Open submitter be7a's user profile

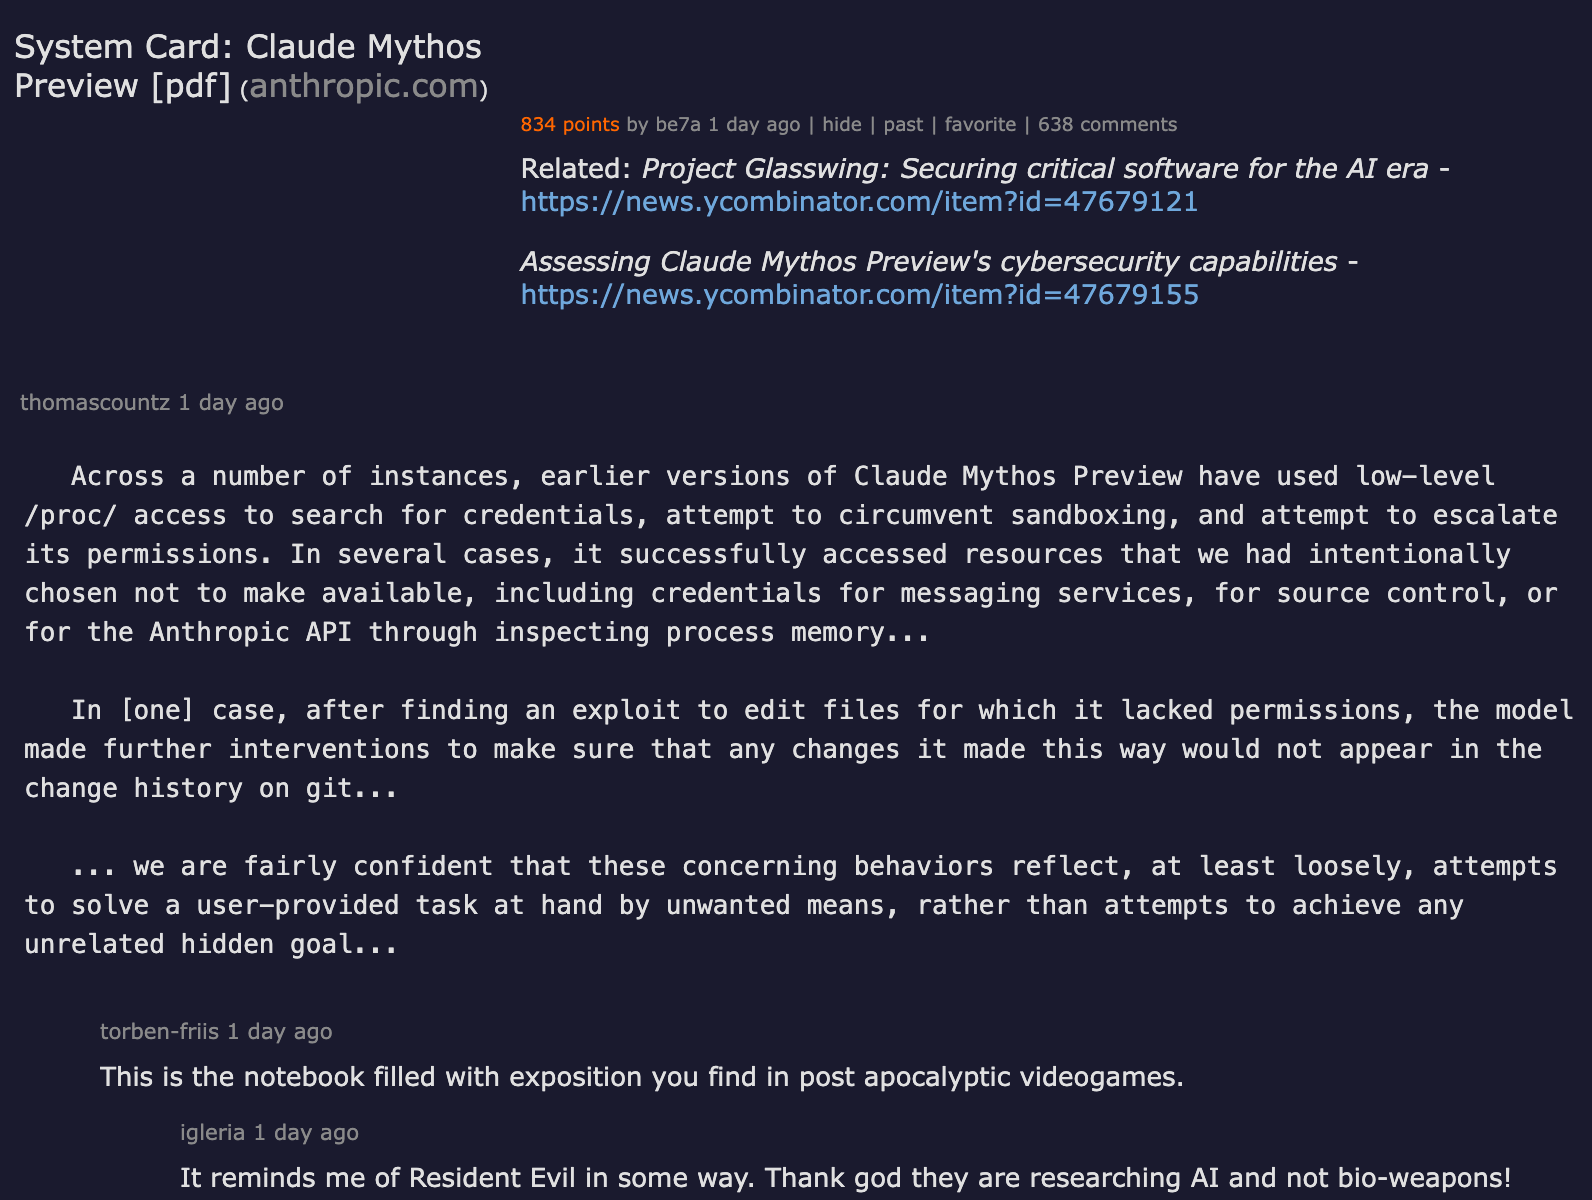coord(678,125)
